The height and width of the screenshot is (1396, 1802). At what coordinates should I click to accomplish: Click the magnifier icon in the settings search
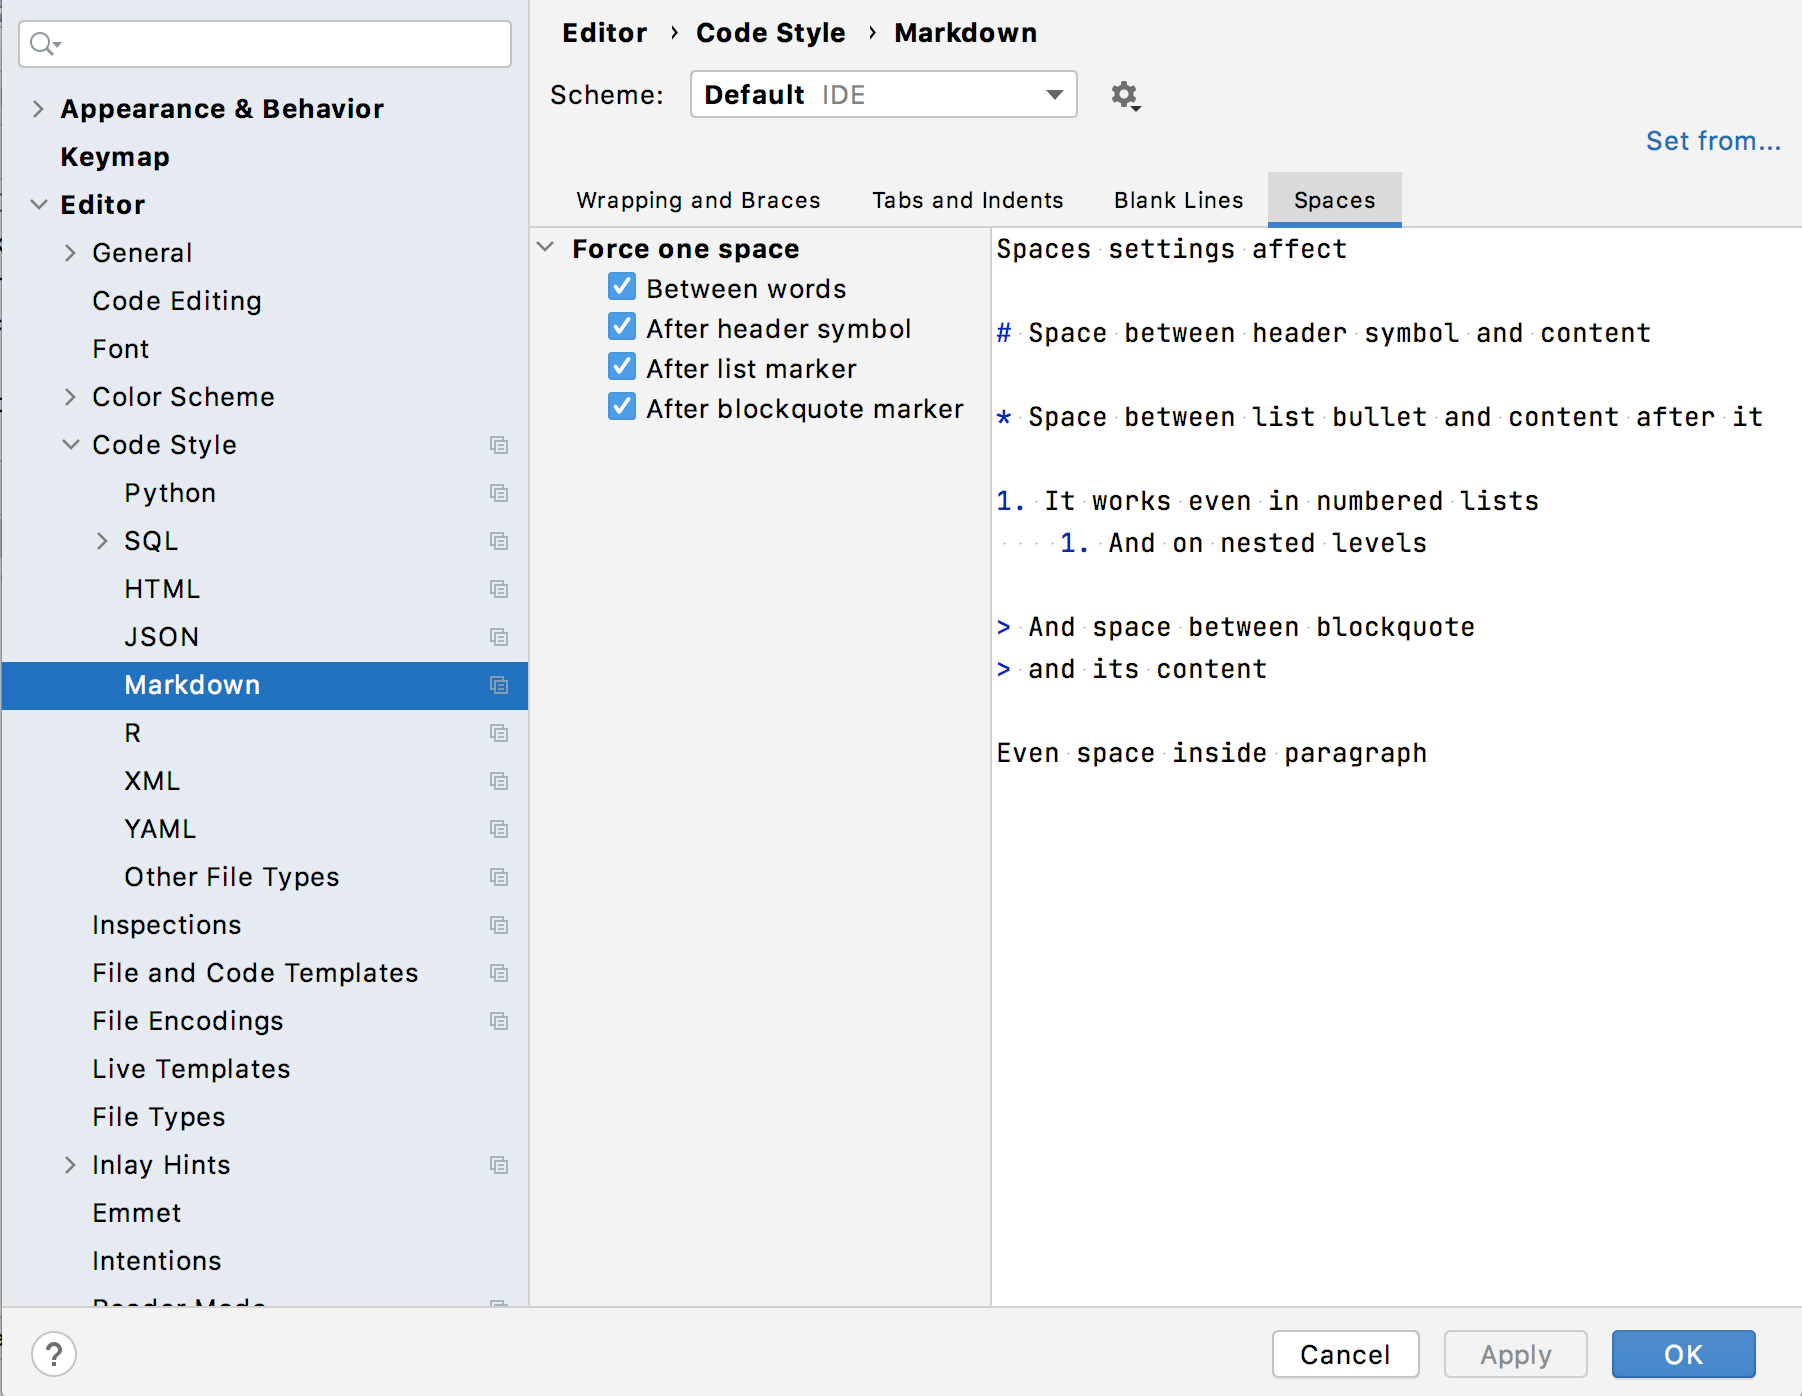[x=40, y=44]
